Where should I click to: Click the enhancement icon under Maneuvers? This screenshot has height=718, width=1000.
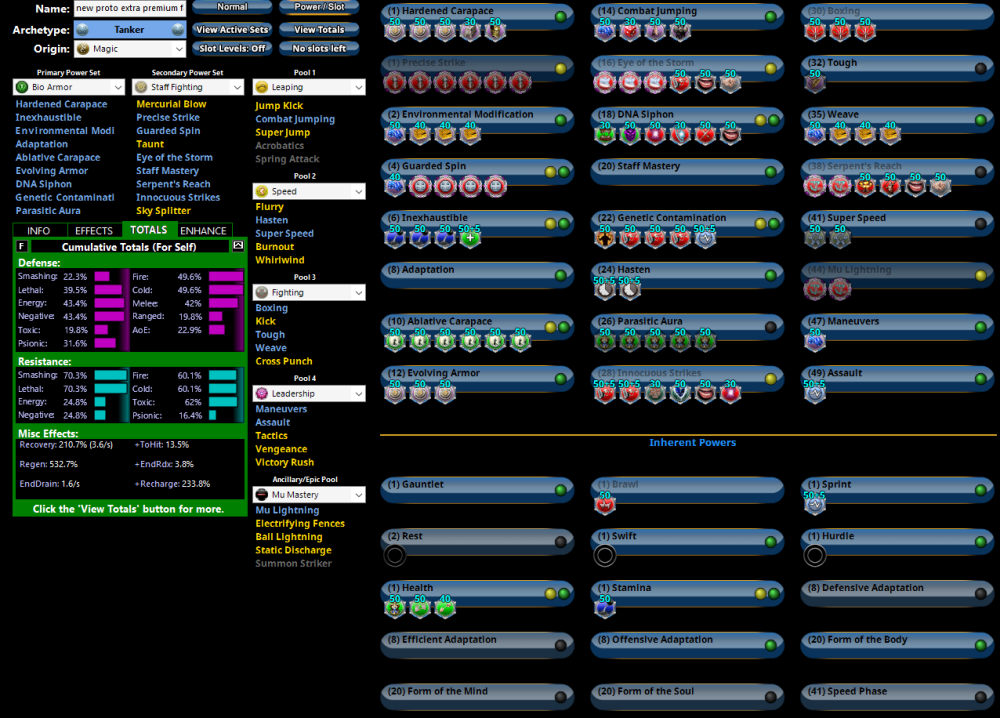coord(815,342)
